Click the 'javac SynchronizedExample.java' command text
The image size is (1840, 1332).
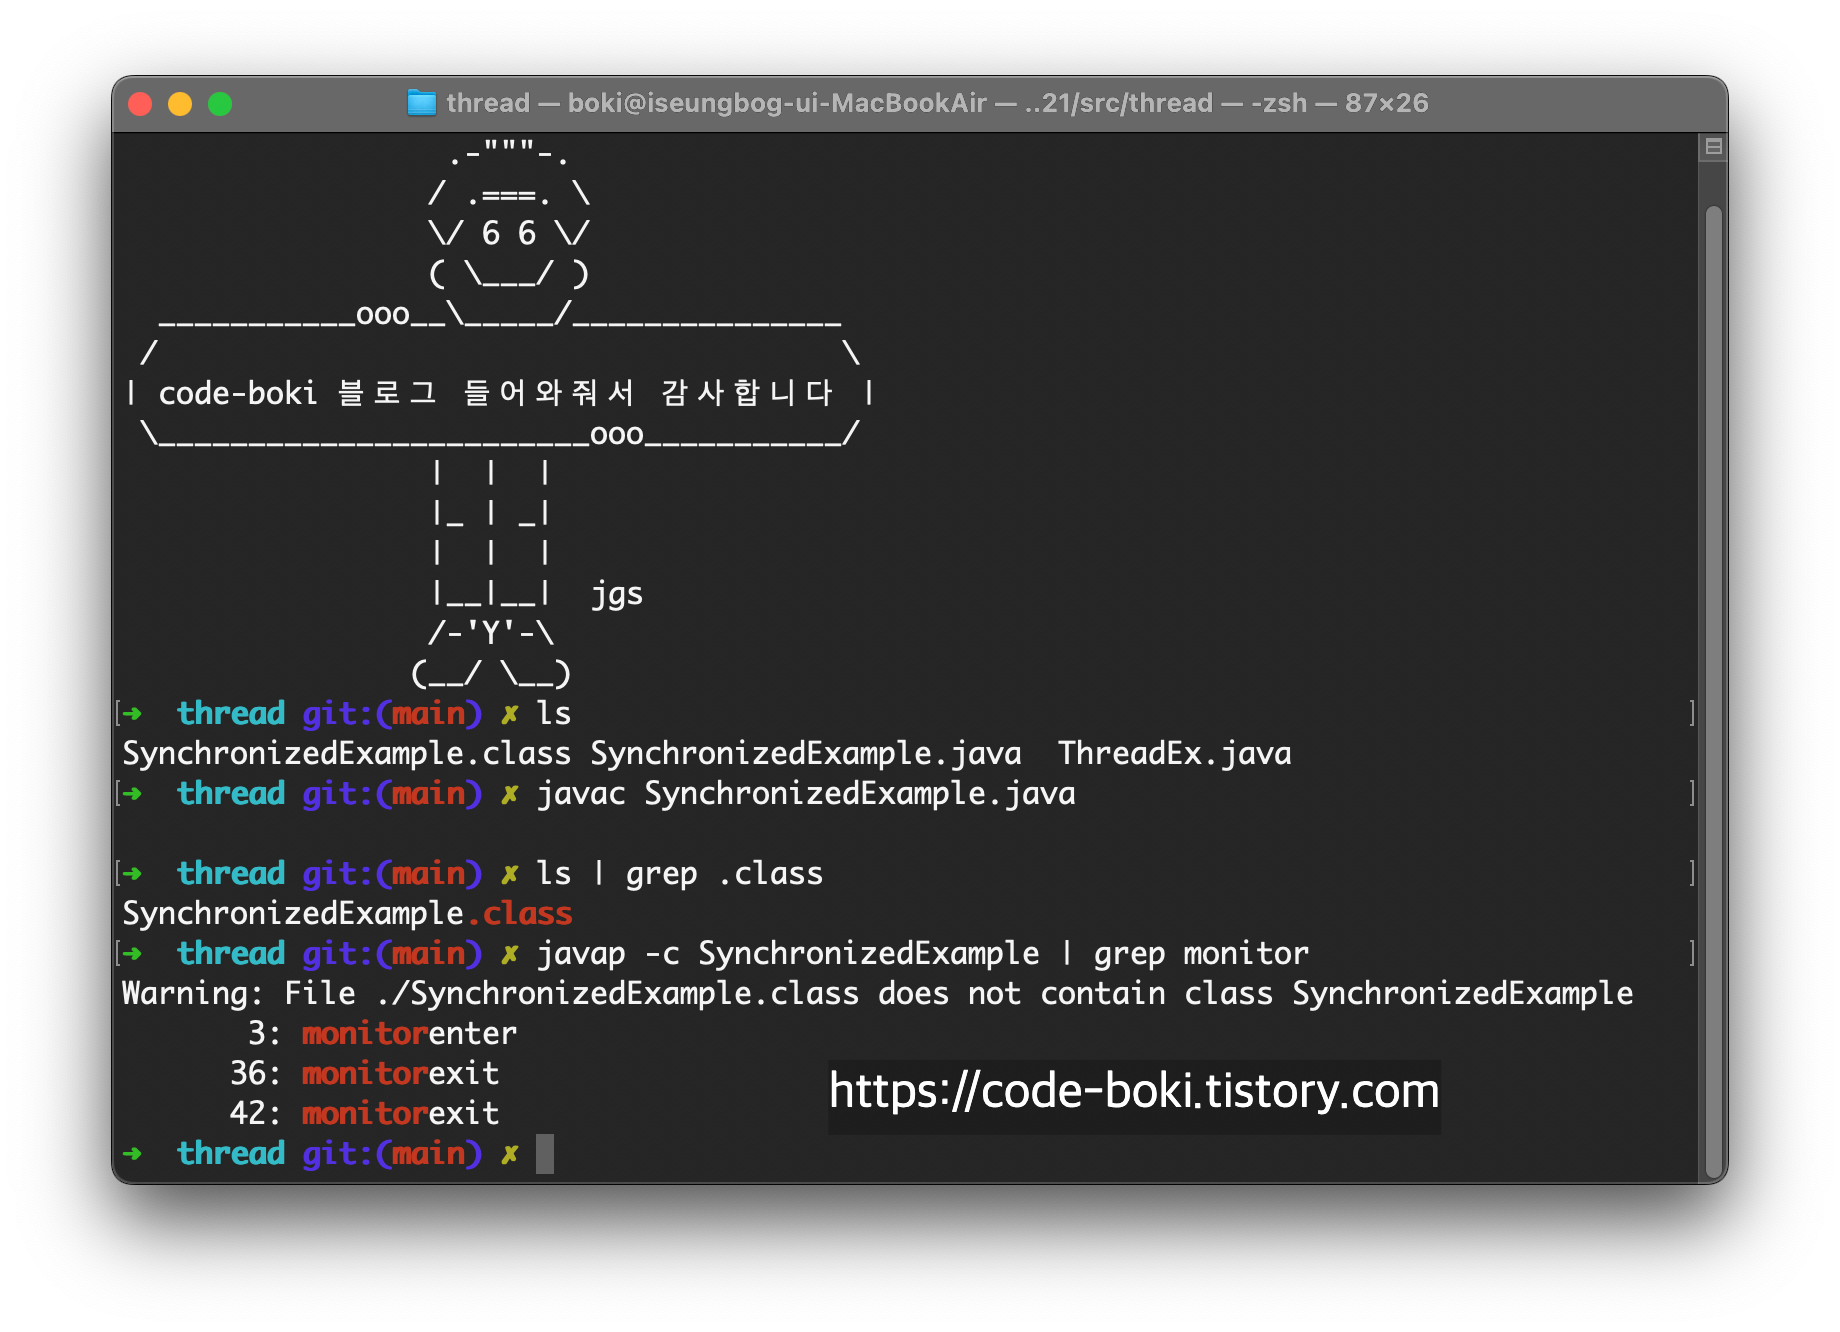[x=806, y=794]
